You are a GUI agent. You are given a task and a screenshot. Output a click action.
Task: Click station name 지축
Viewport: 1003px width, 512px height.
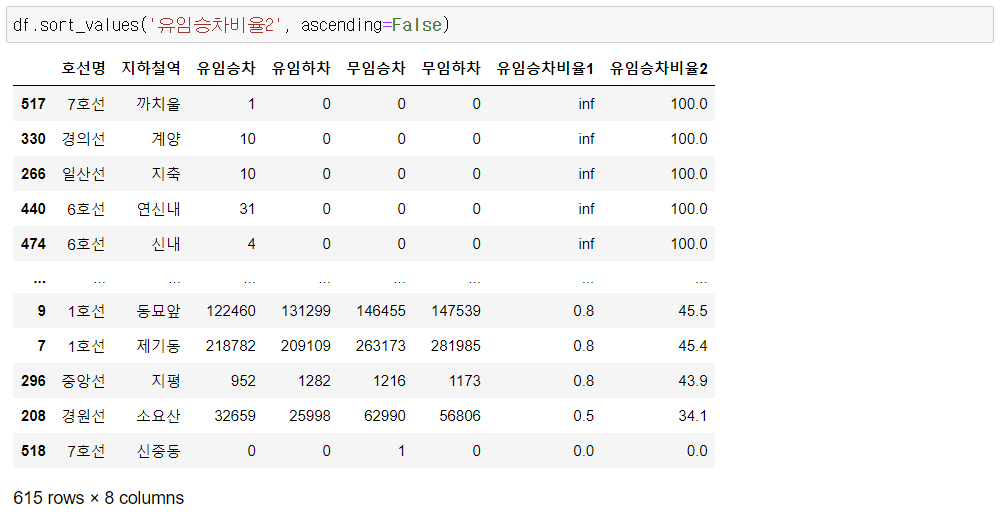[166, 174]
